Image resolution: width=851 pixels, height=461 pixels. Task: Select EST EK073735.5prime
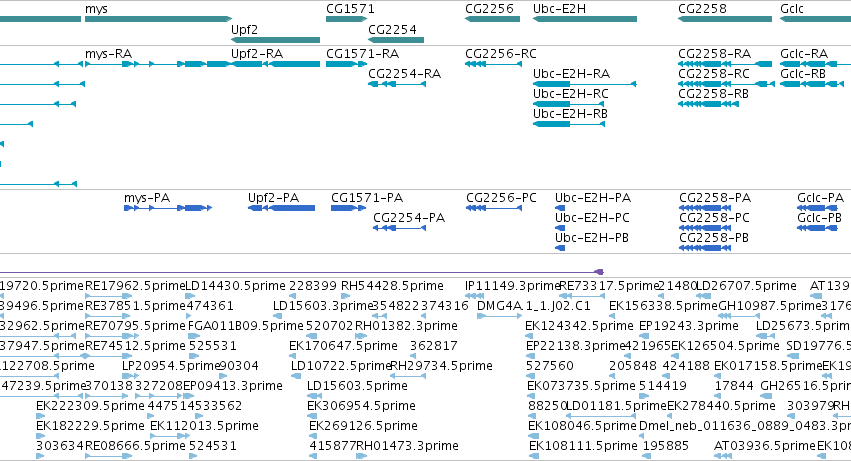coord(581,386)
